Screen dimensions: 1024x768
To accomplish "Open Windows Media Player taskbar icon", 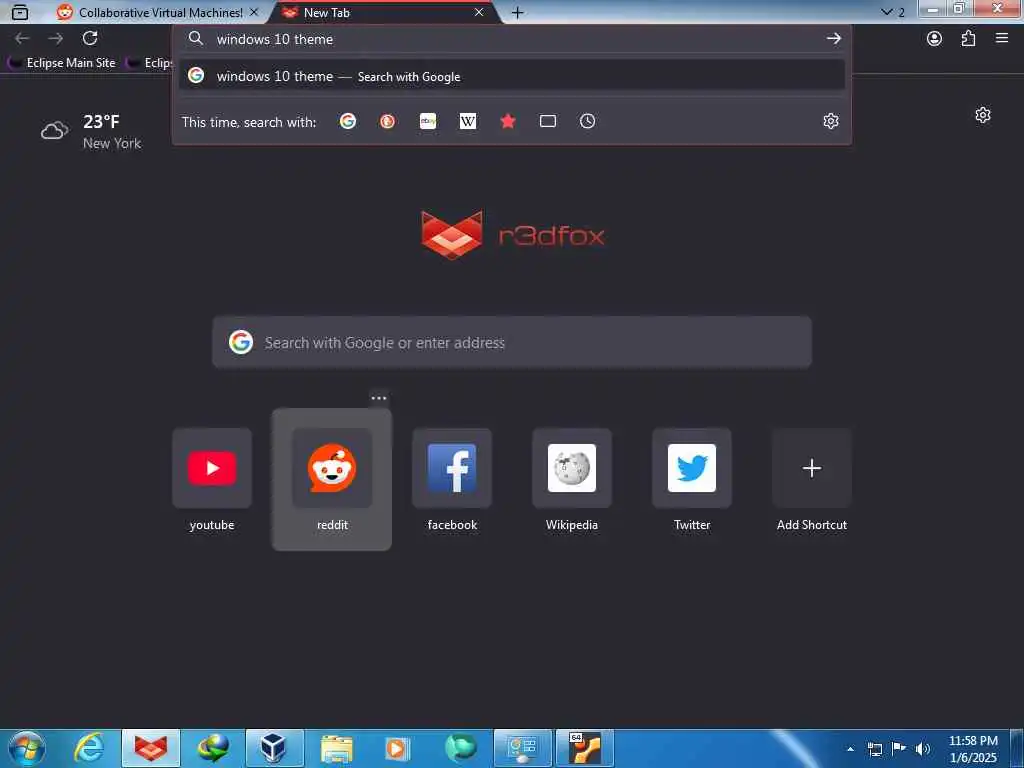I will click(398, 748).
